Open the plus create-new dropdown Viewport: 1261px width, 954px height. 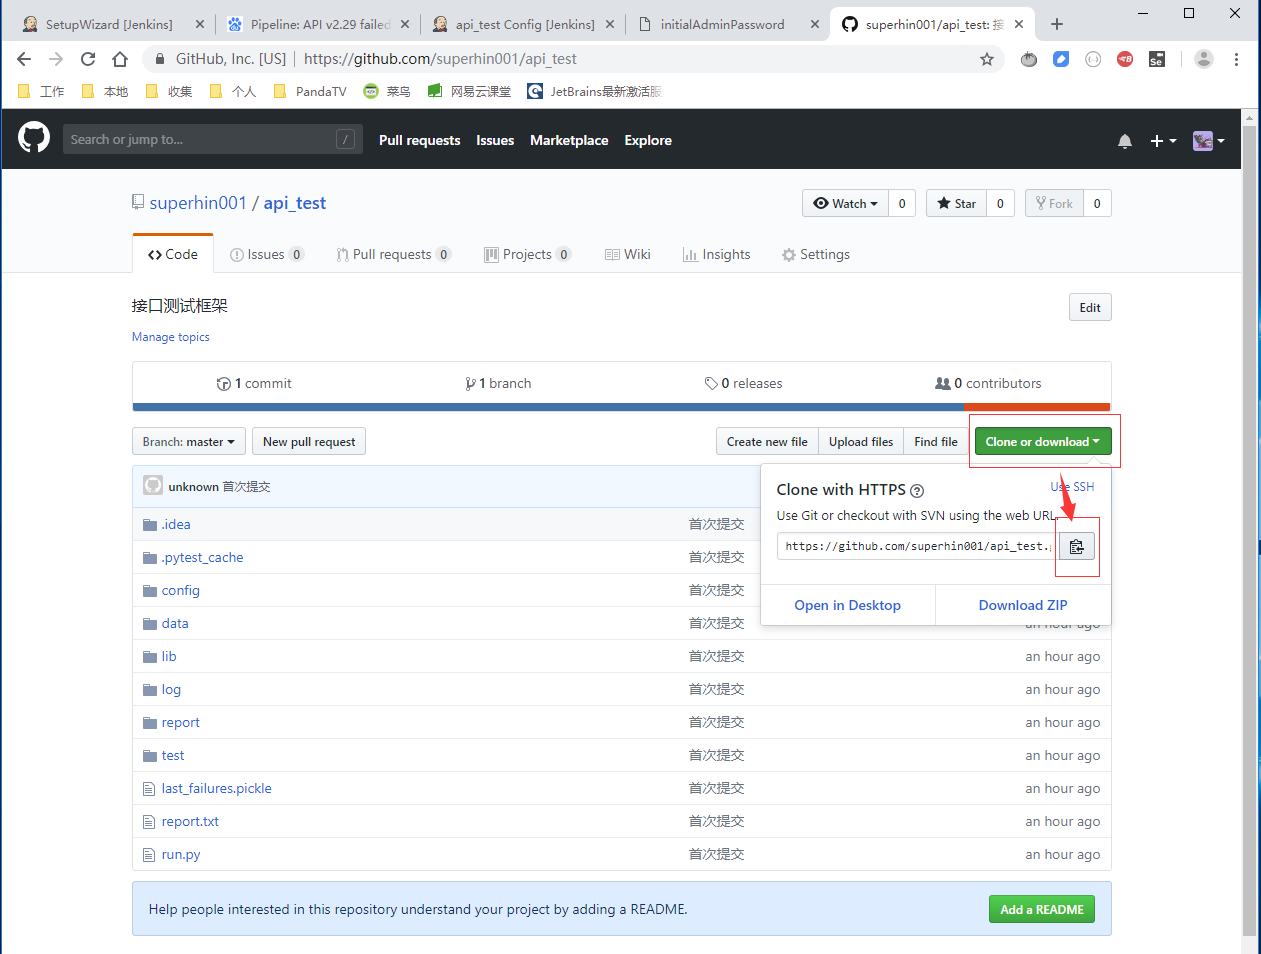pyautogui.click(x=1163, y=141)
